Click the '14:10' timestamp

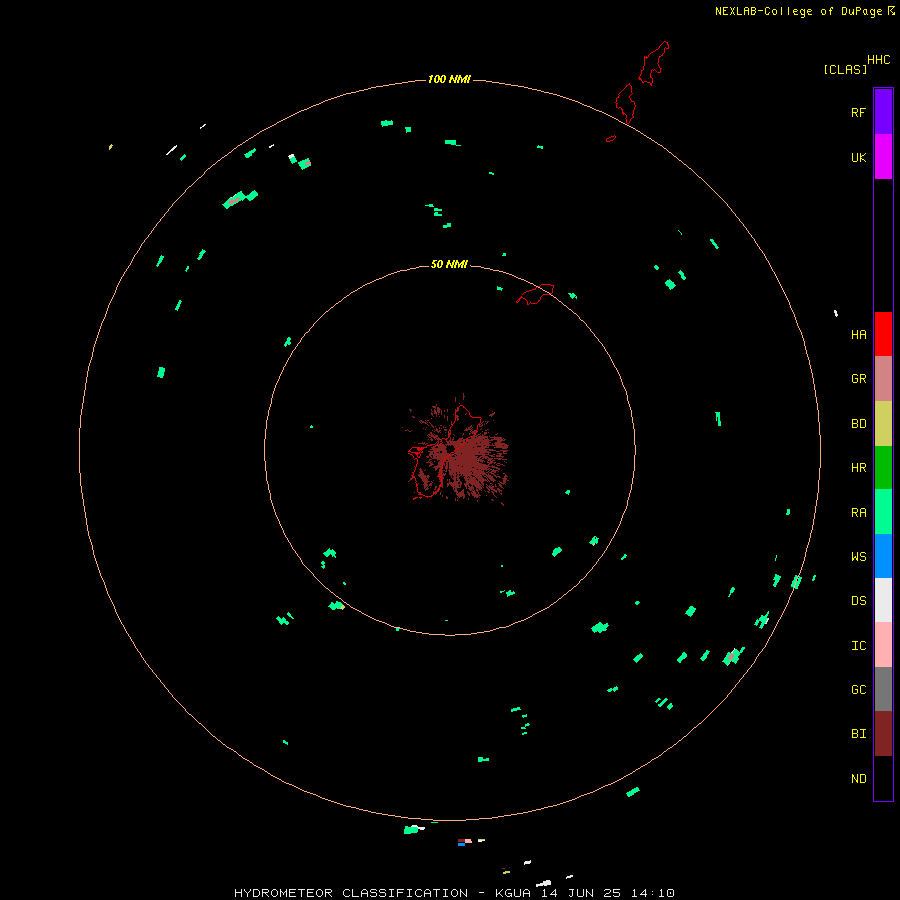[653, 893]
